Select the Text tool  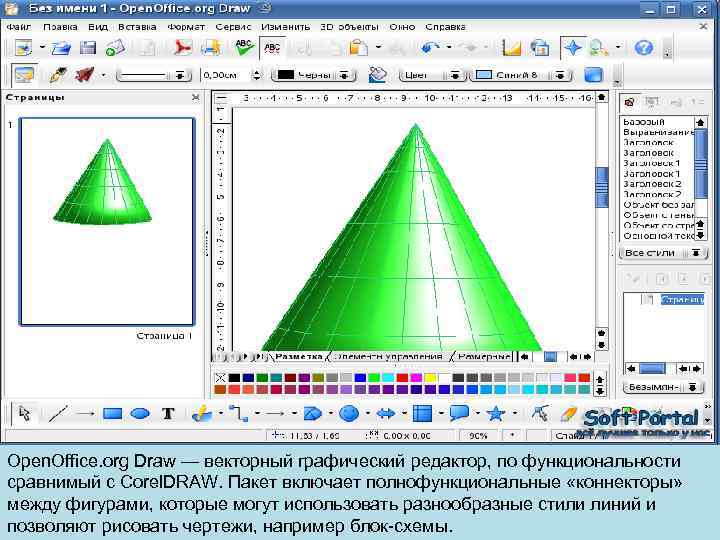[x=168, y=414]
